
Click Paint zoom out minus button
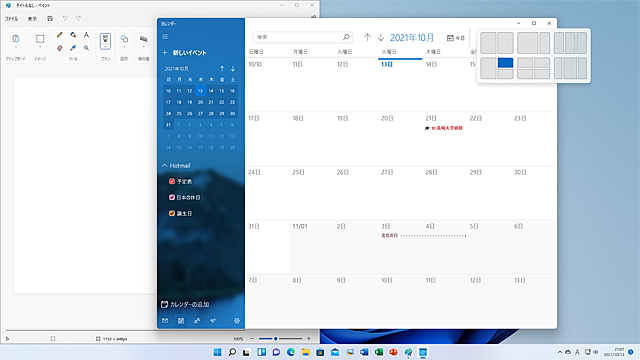pos(252,338)
